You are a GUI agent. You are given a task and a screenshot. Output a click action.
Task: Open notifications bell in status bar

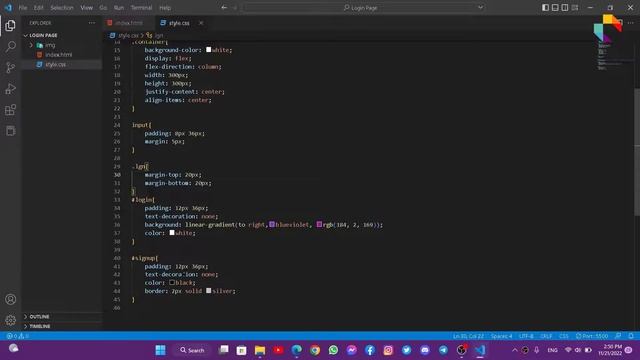coord(631,336)
